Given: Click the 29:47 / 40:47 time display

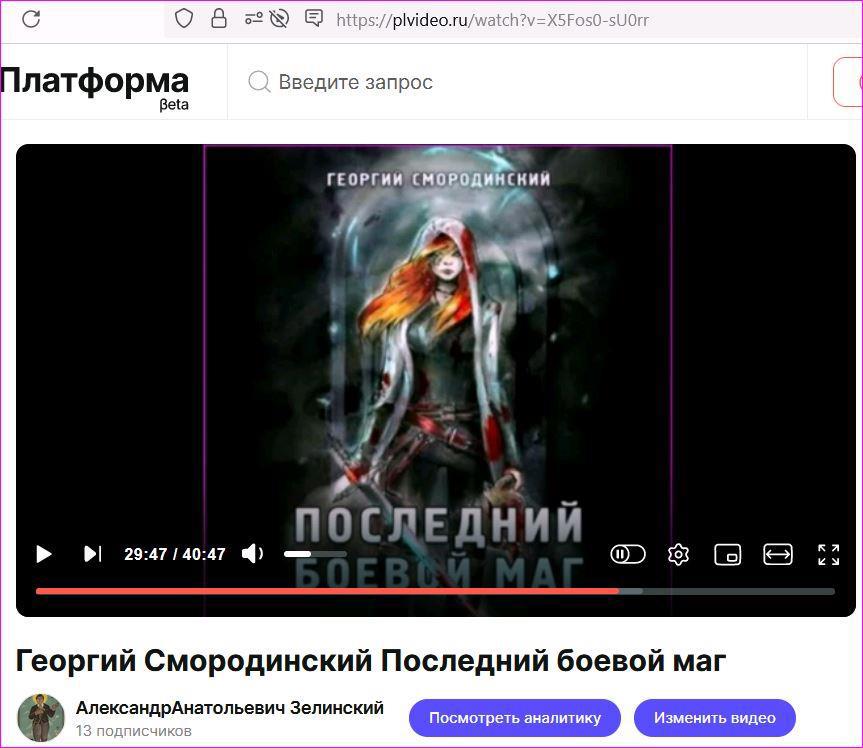Looking at the screenshot, I should point(174,554).
